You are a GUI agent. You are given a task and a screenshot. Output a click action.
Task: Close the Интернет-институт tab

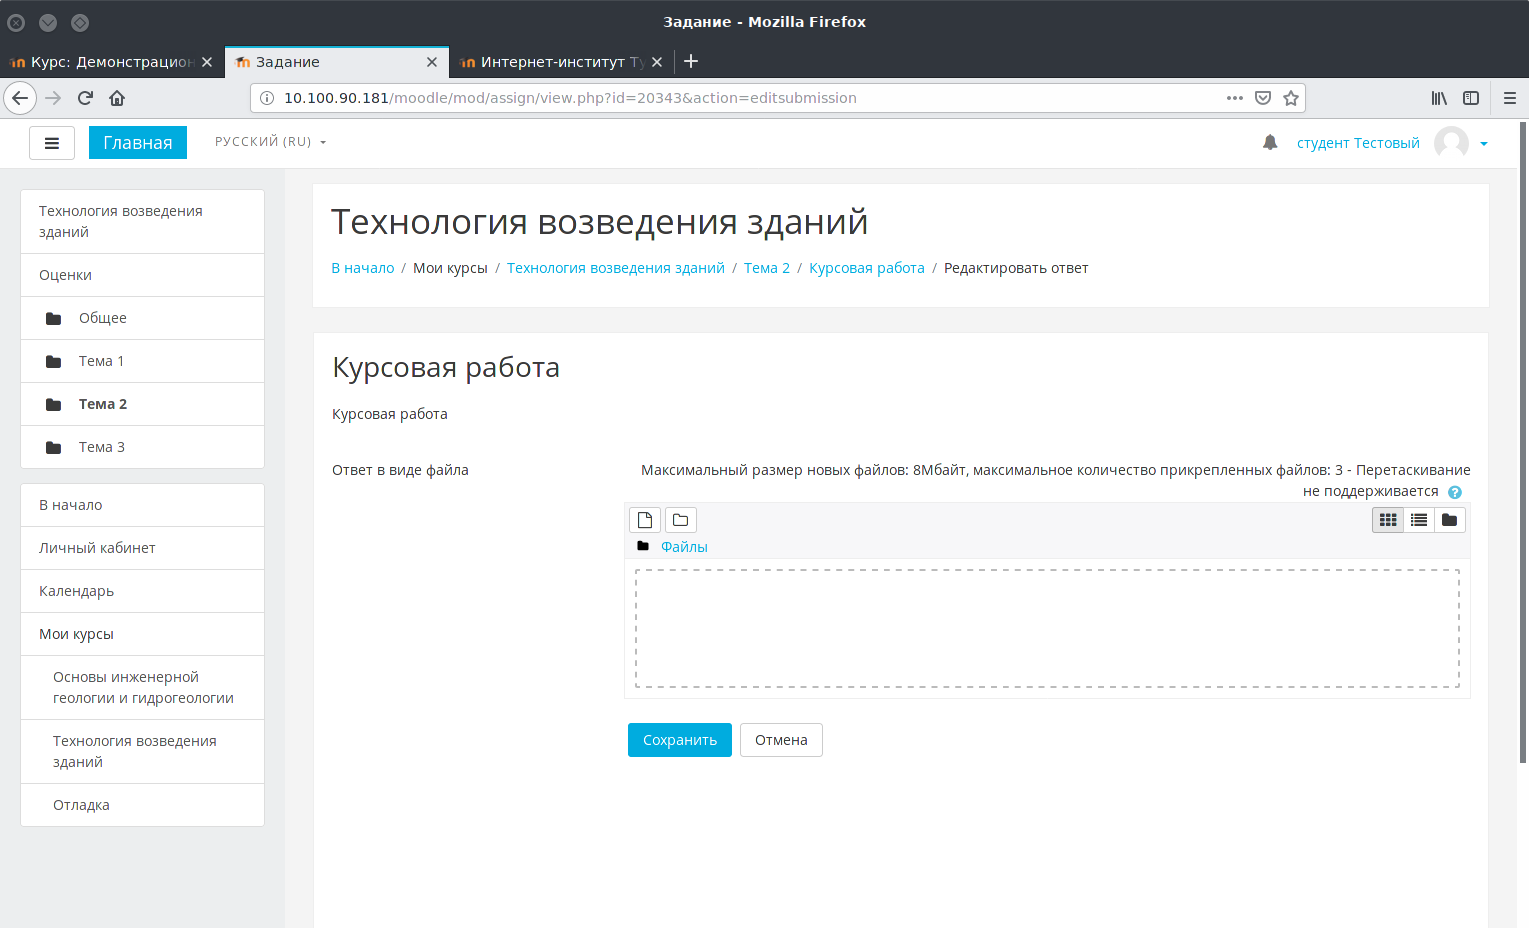(x=657, y=62)
